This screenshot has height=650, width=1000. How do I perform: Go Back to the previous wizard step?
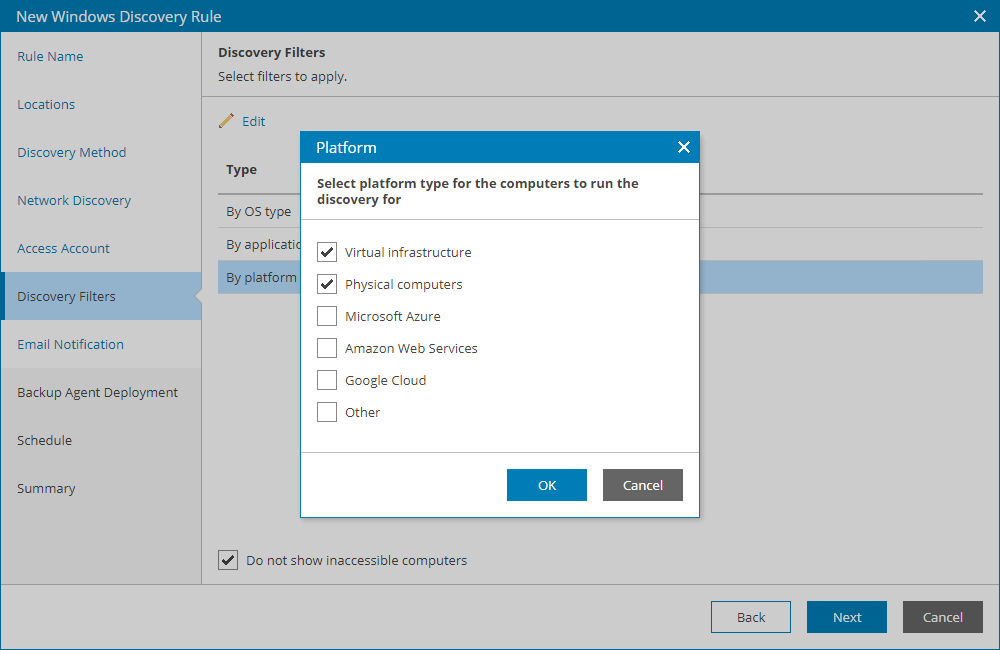(x=750, y=617)
